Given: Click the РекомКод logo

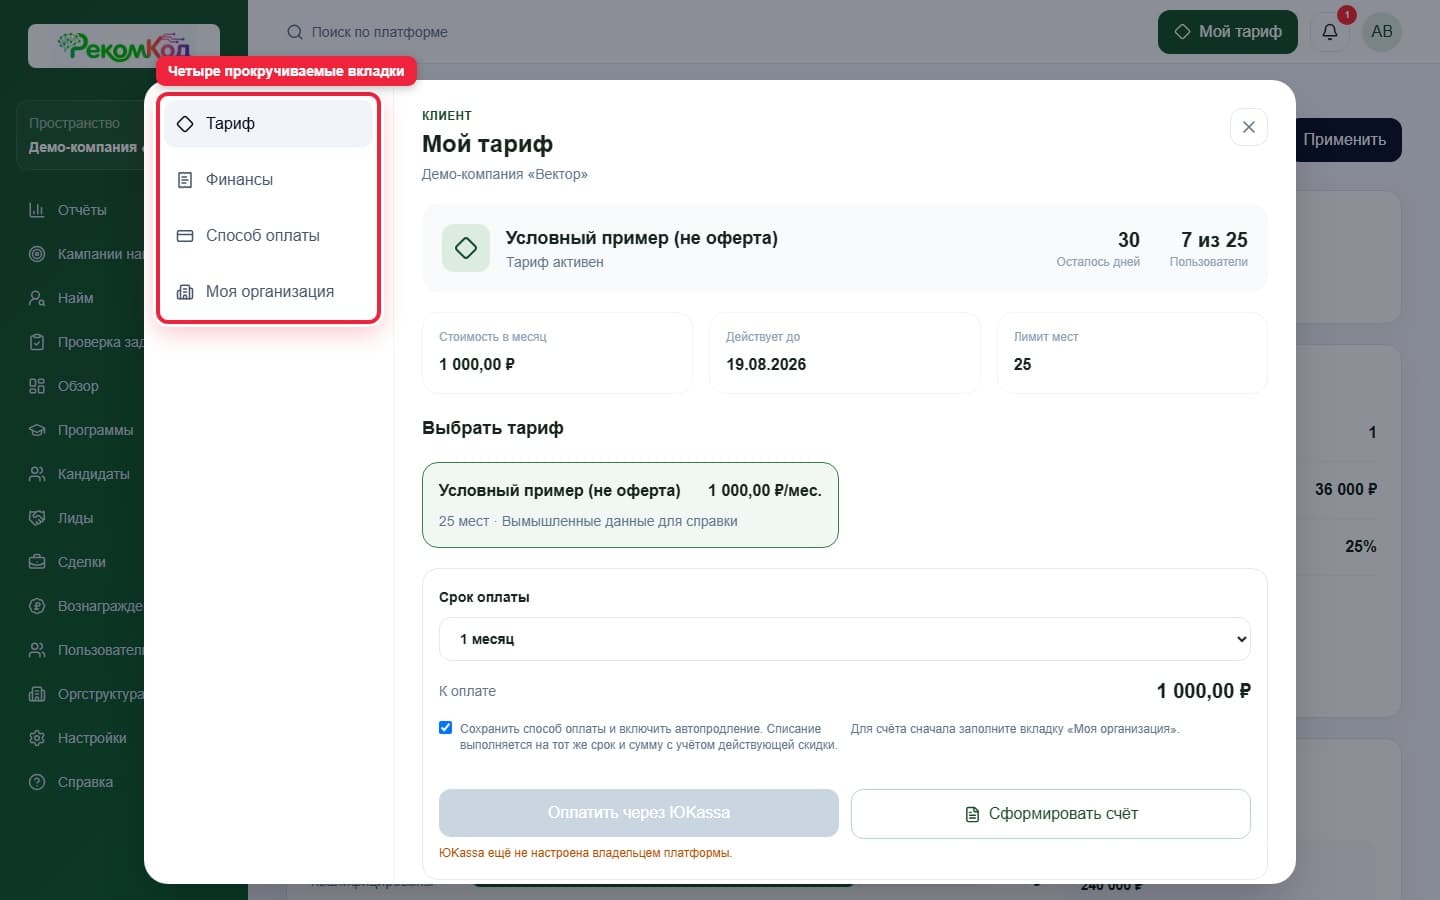Looking at the screenshot, I should coord(124,46).
